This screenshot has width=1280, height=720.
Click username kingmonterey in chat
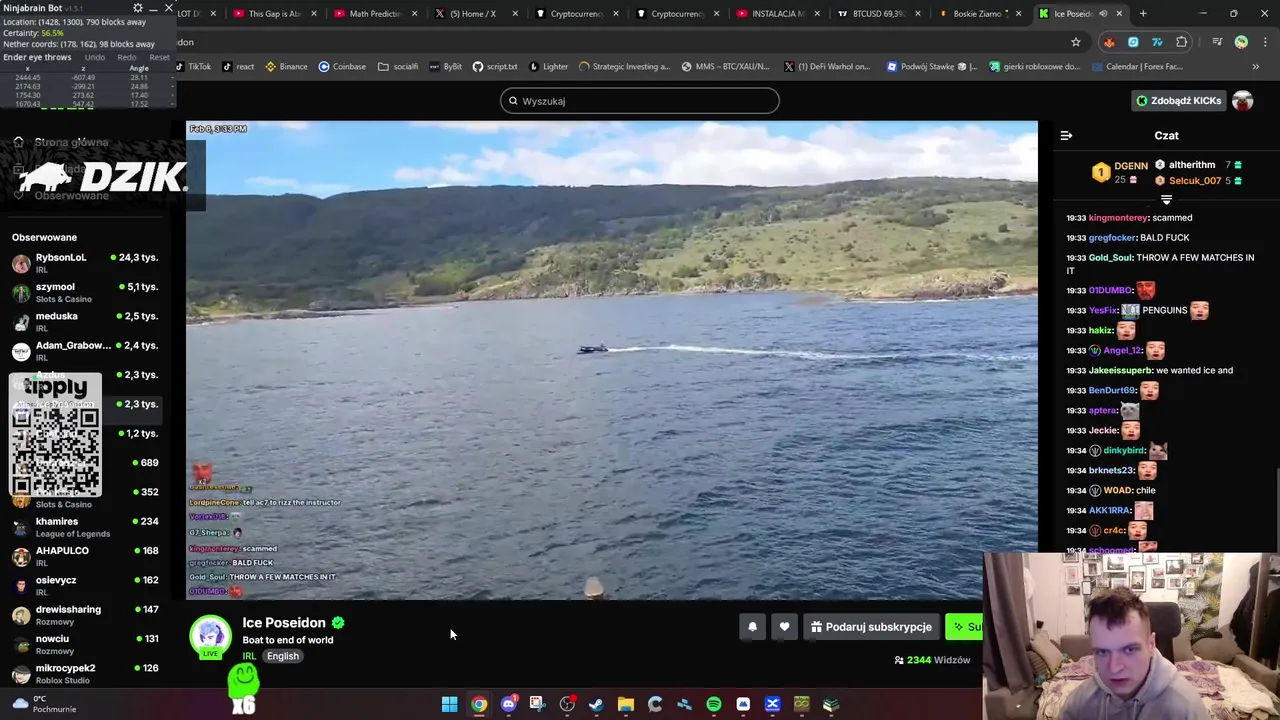coord(1118,218)
